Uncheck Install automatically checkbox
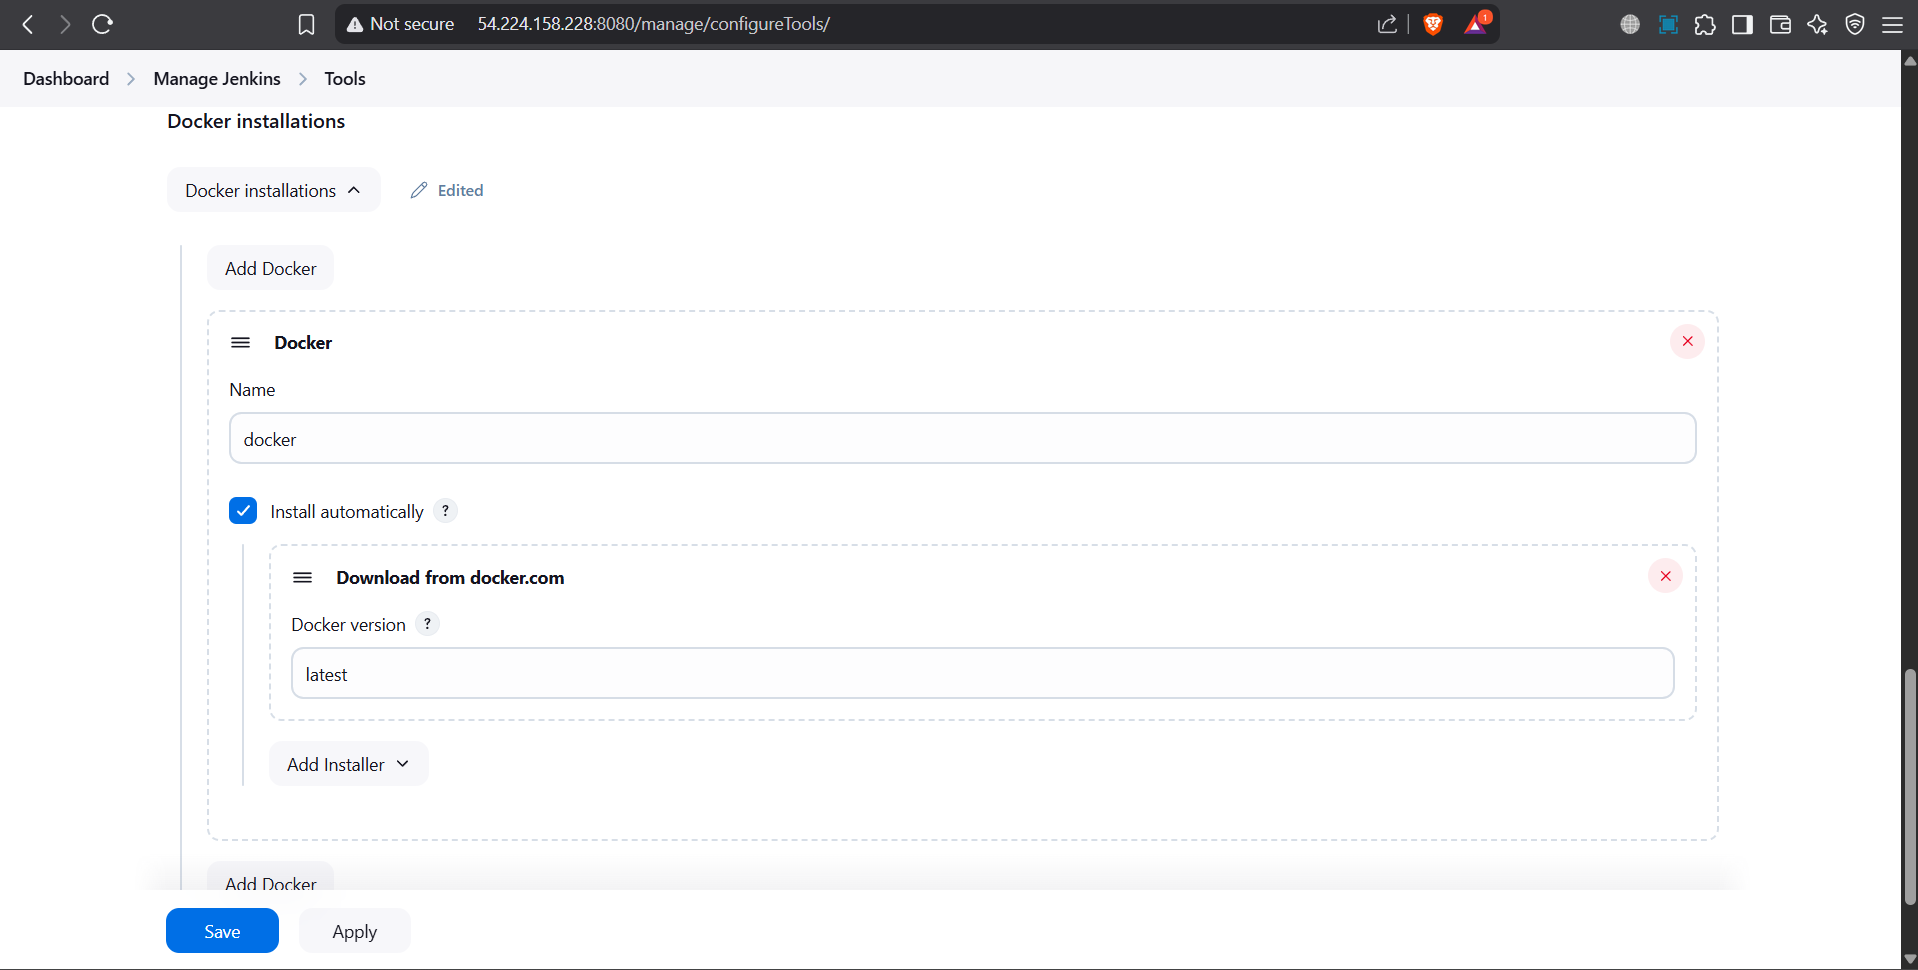Viewport: 1918px width, 970px height. tap(243, 511)
